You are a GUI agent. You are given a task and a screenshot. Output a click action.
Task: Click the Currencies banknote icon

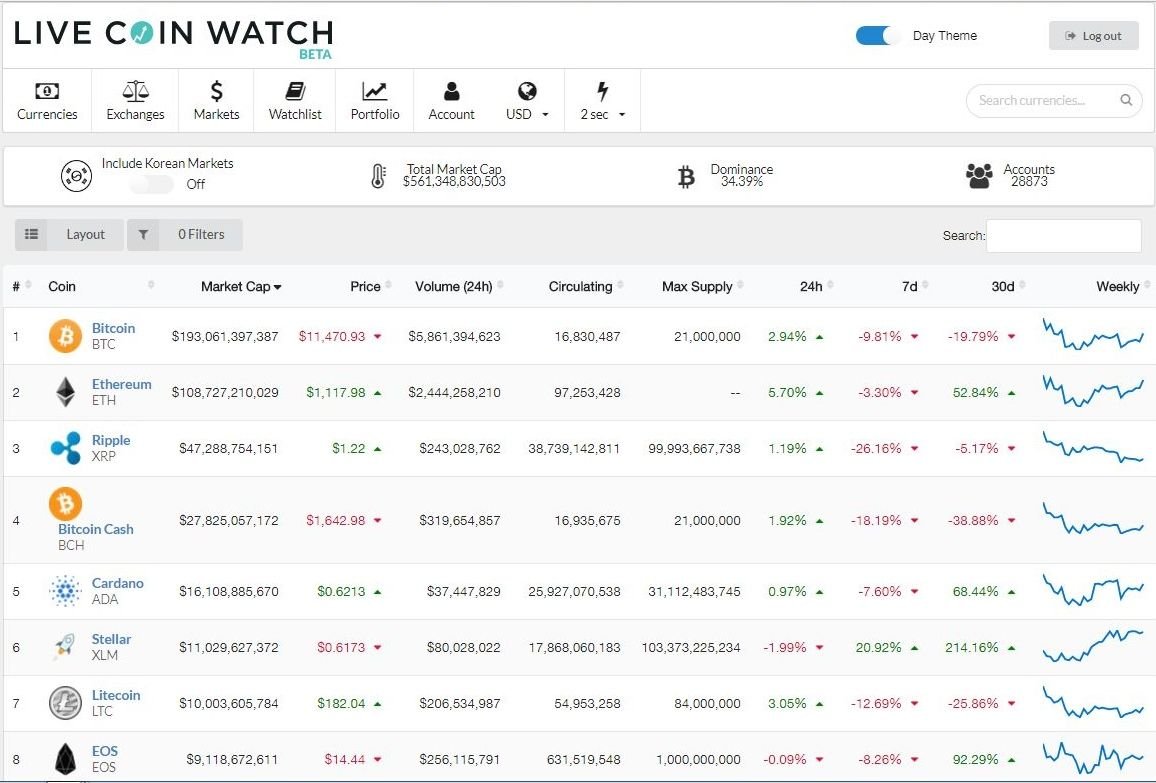click(47, 91)
